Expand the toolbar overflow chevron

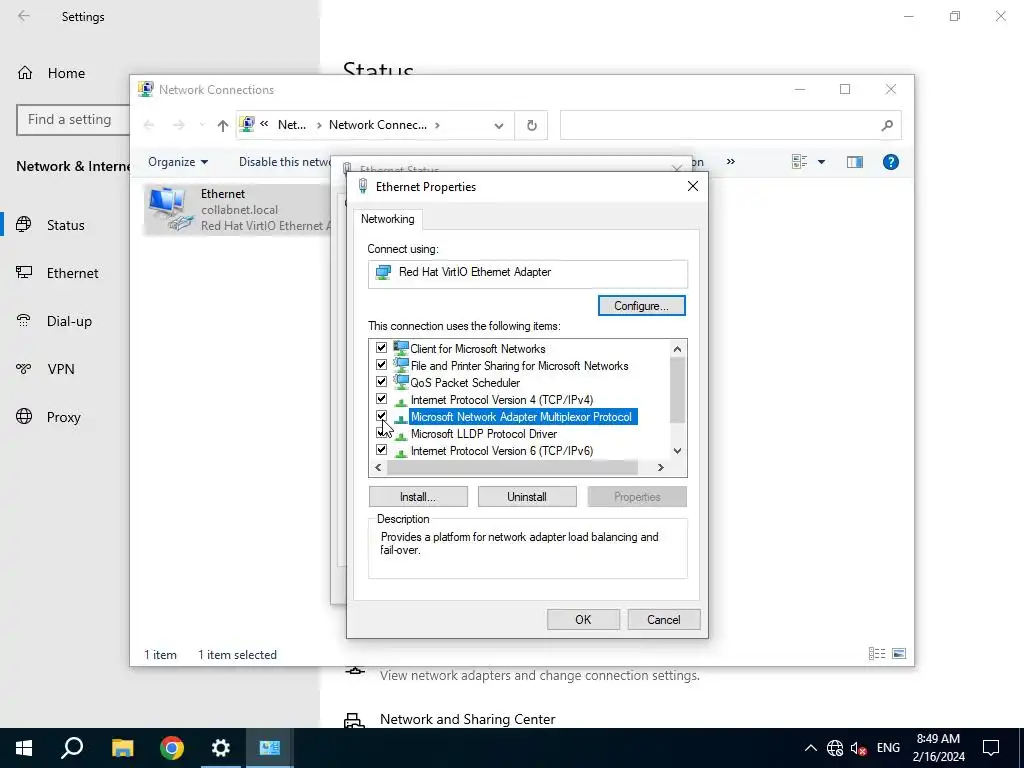click(731, 161)
